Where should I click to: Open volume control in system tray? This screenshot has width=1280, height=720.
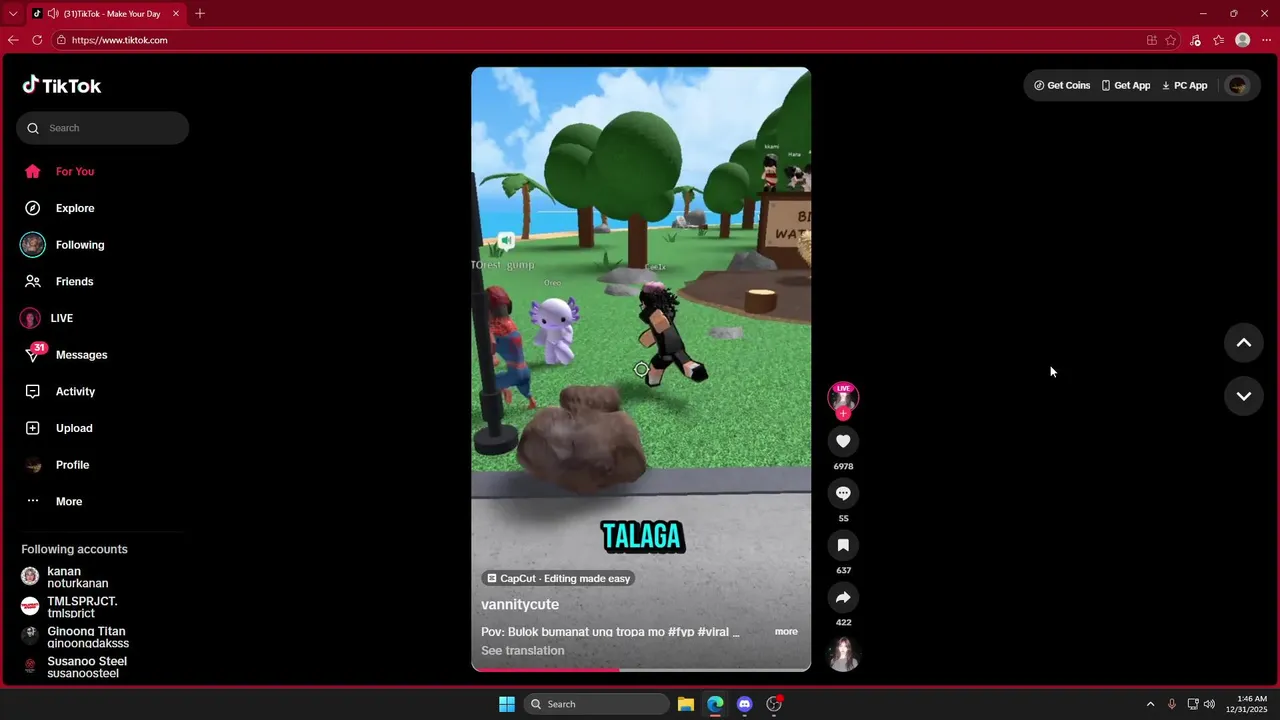[1209, 704]
